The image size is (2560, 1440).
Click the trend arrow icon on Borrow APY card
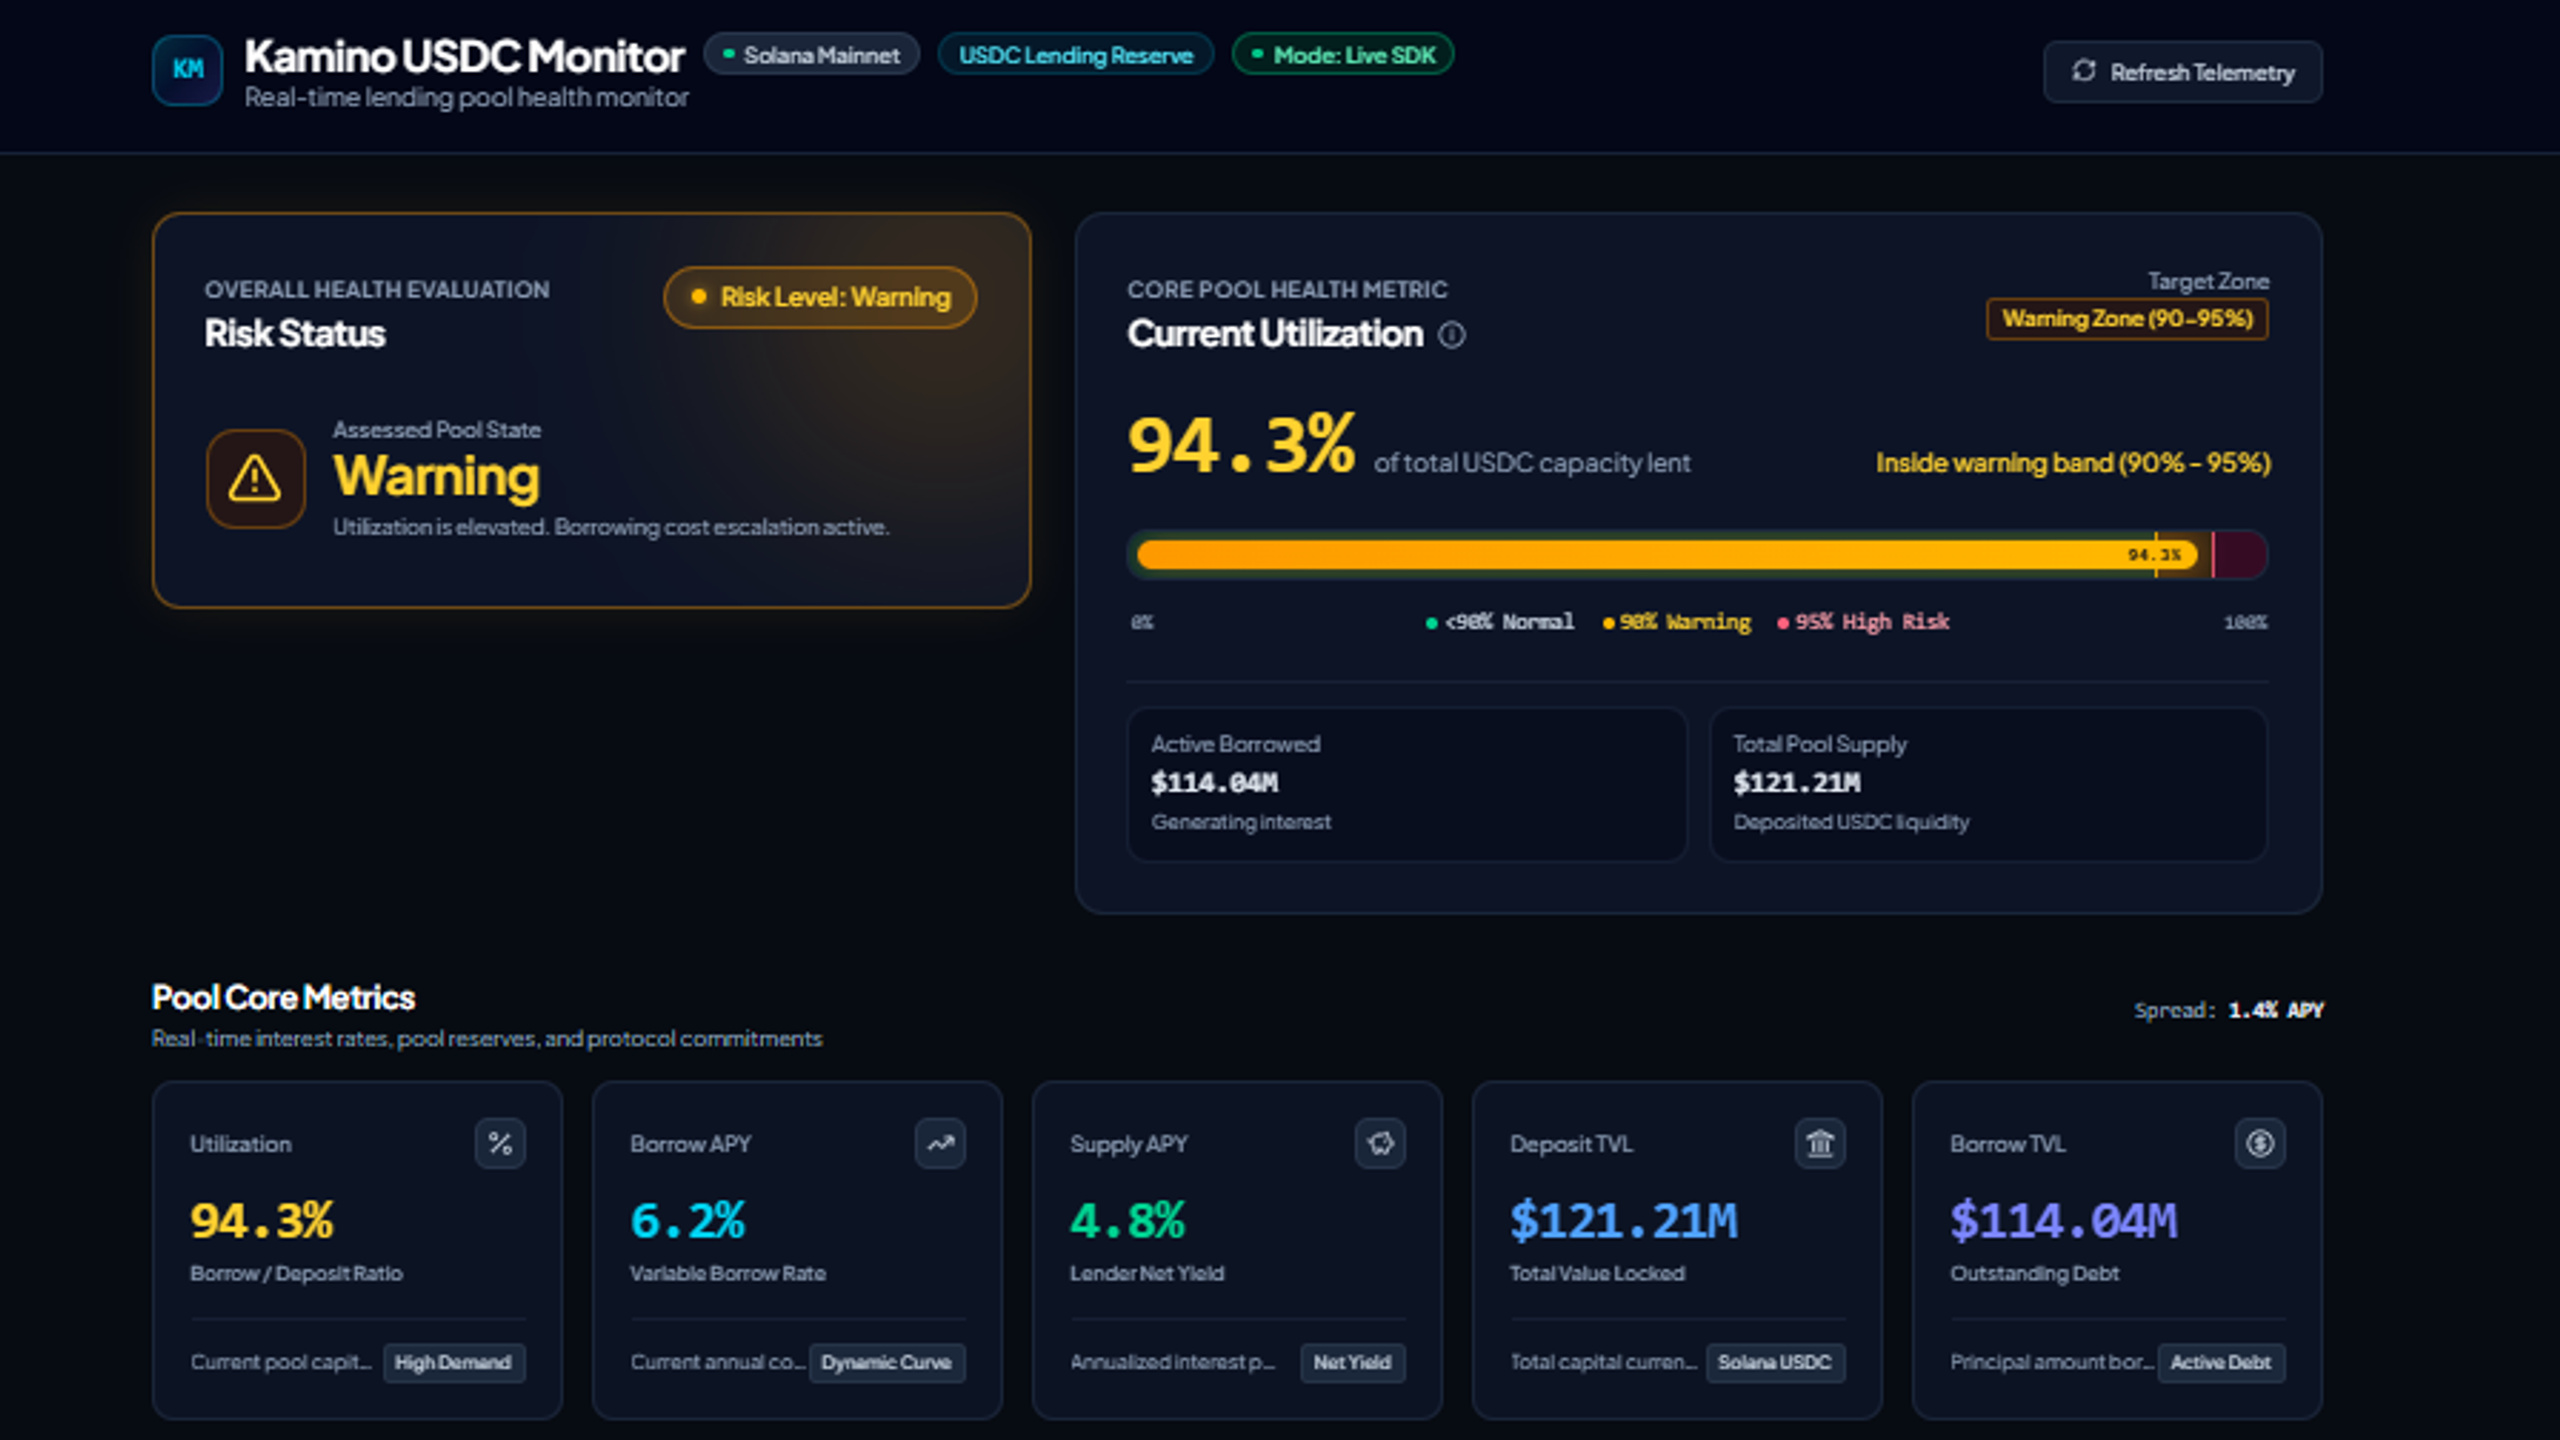pyautogui.click(x=940, y=1143)
